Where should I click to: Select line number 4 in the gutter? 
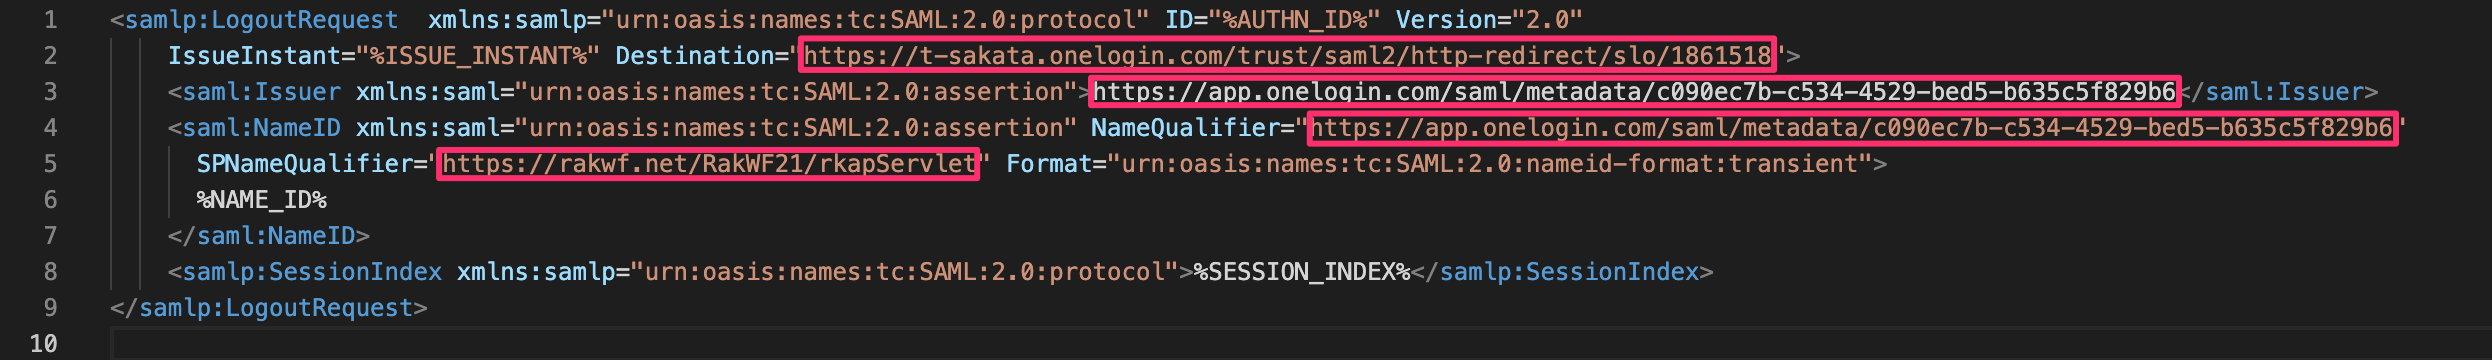click(x=50, y=128)
